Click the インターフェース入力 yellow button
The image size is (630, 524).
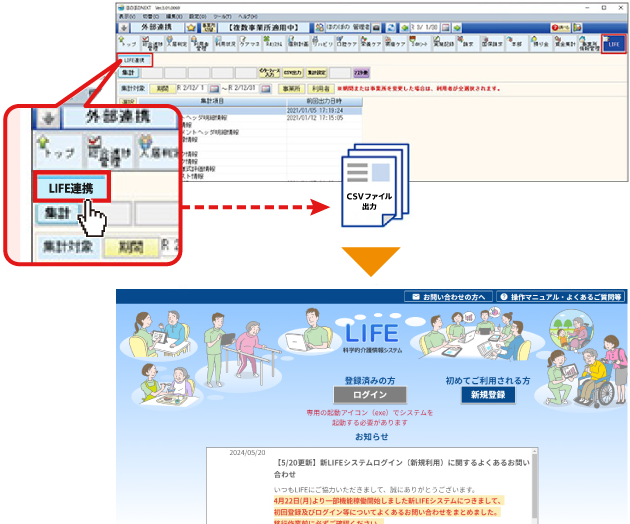(269, 73)
